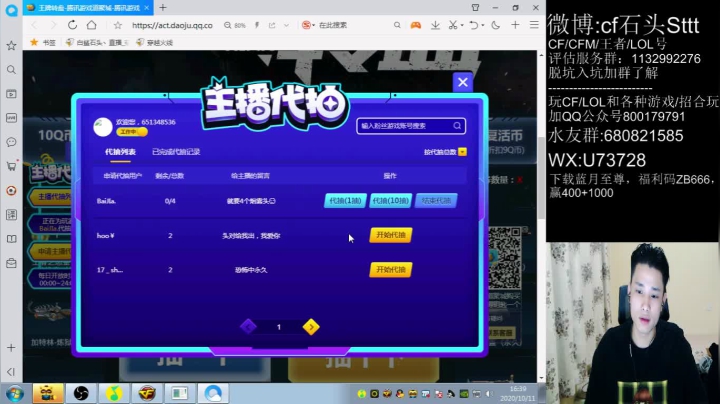Screen dimensions: 720x404
Task: Open the sidebar shopping cart icon
Action: (11, 166)
